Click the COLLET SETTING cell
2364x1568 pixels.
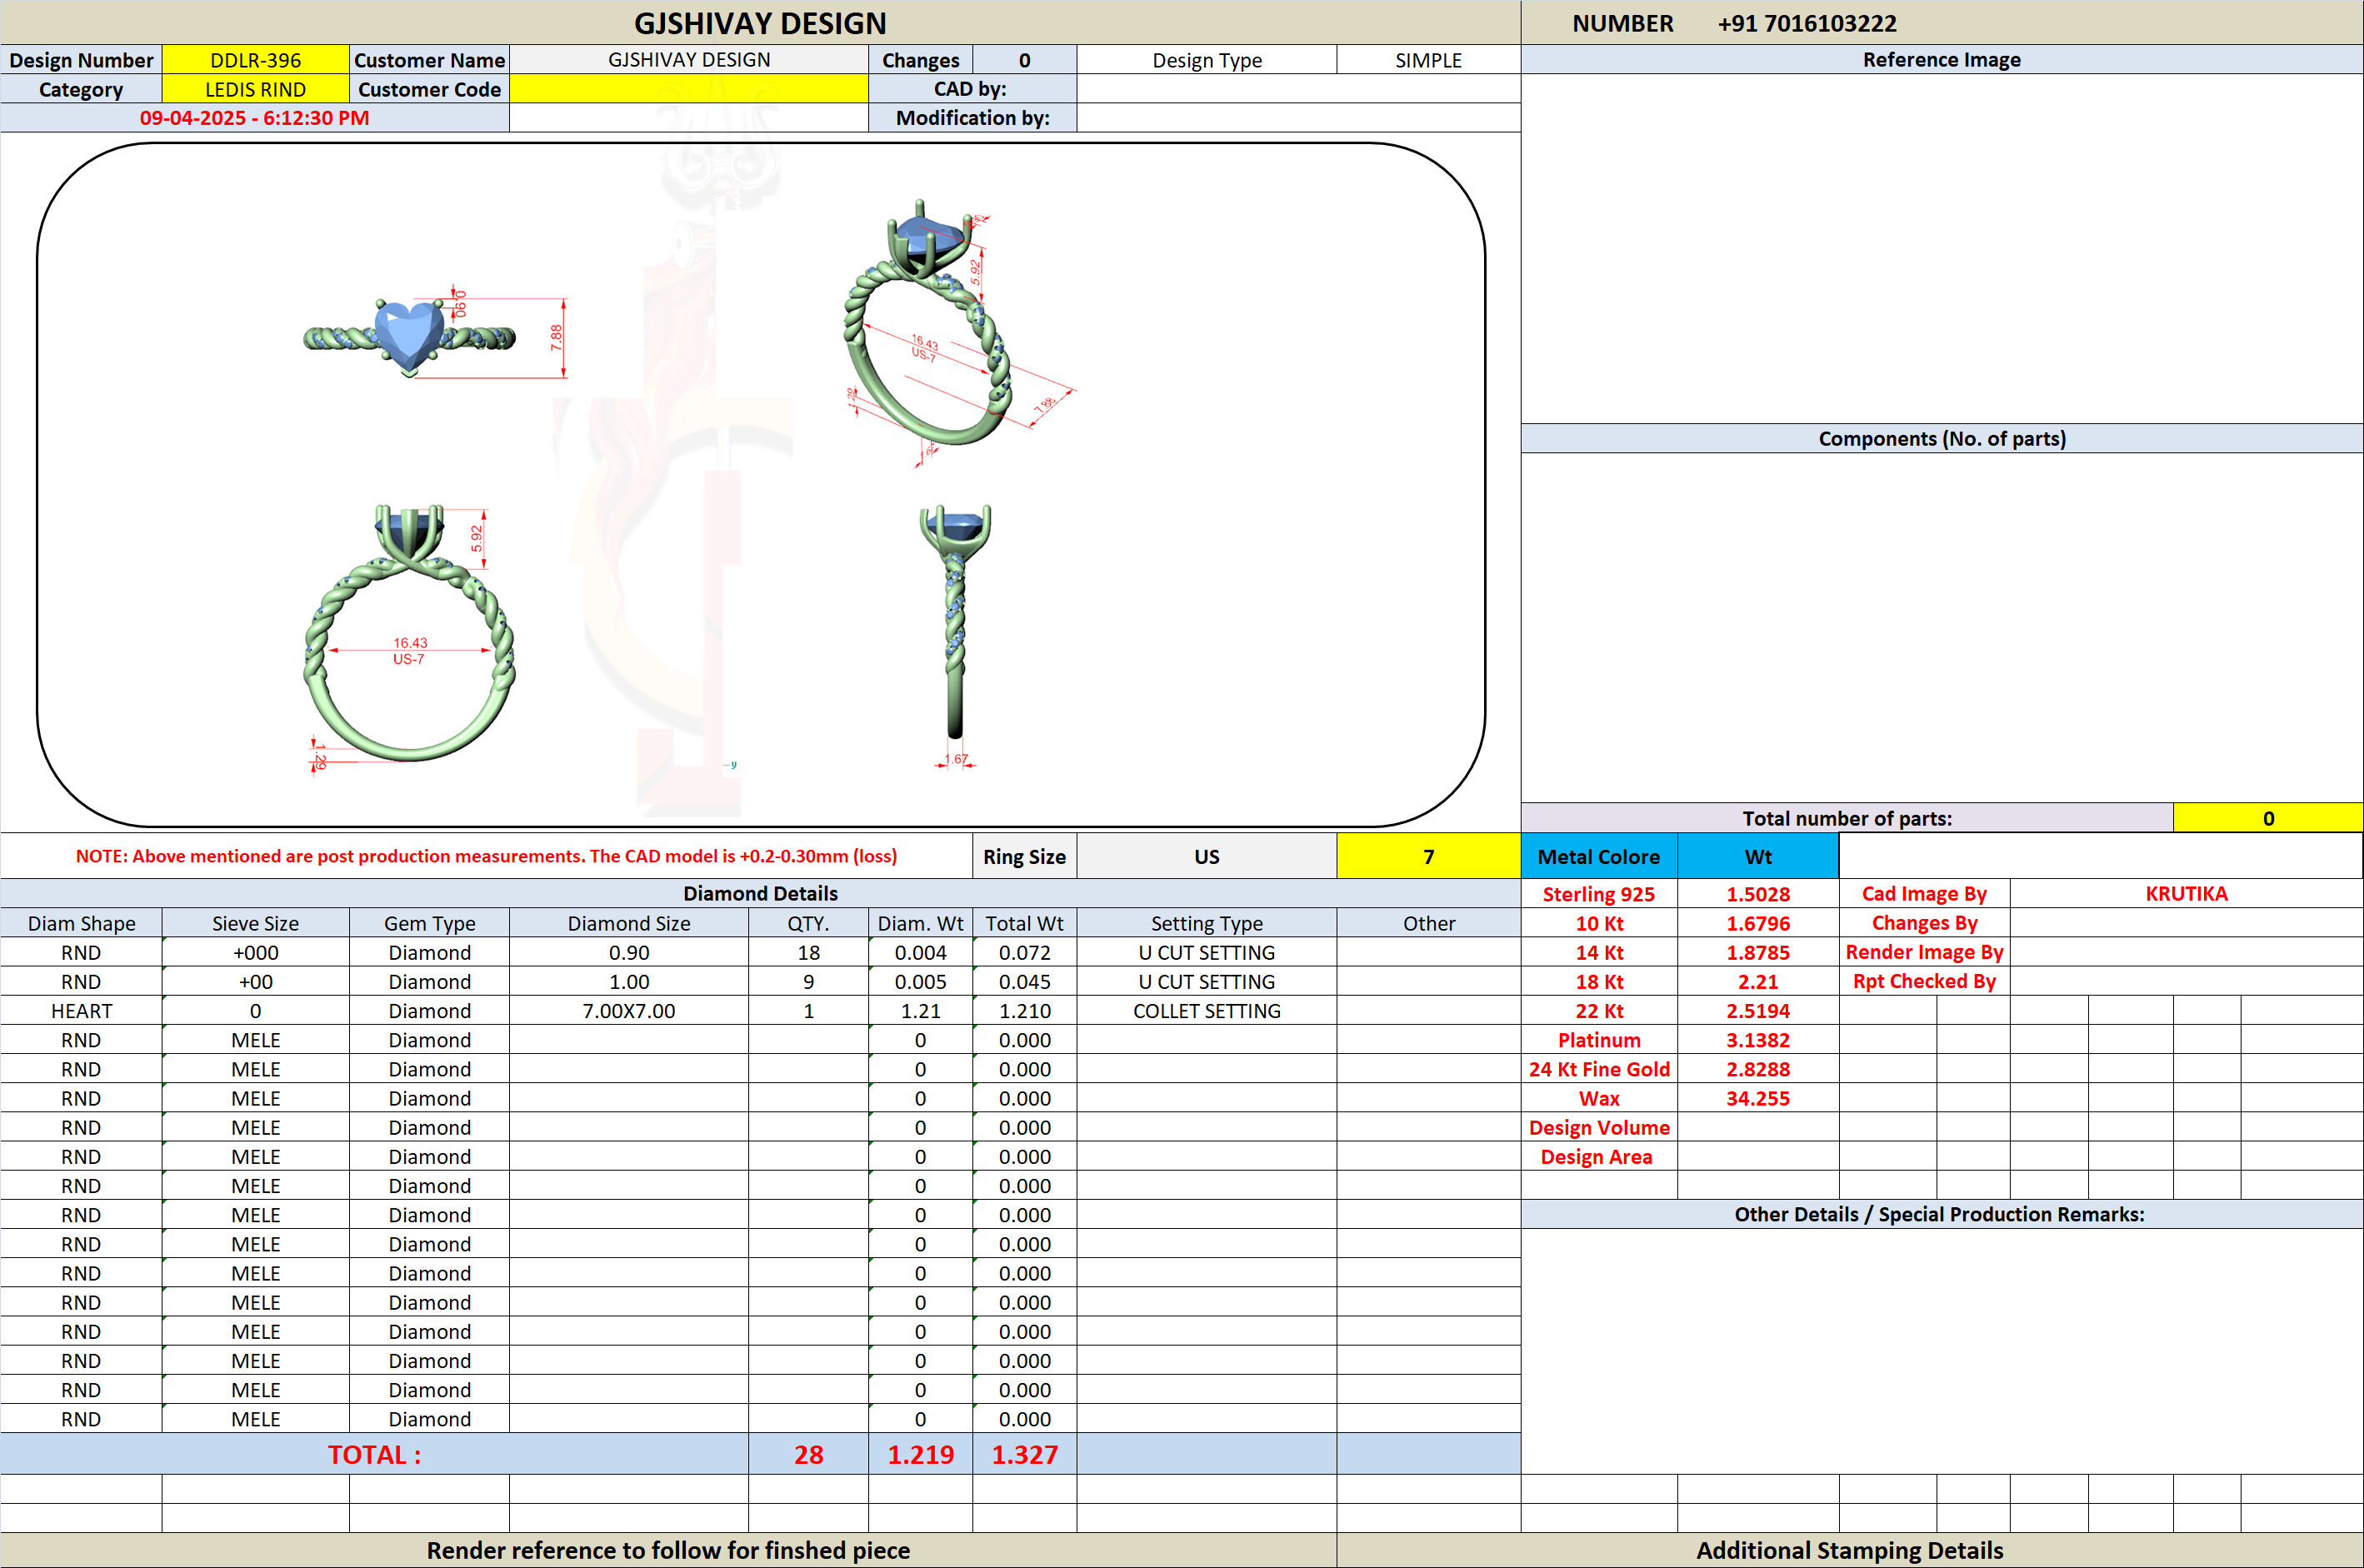(x=1206, y=1011)
